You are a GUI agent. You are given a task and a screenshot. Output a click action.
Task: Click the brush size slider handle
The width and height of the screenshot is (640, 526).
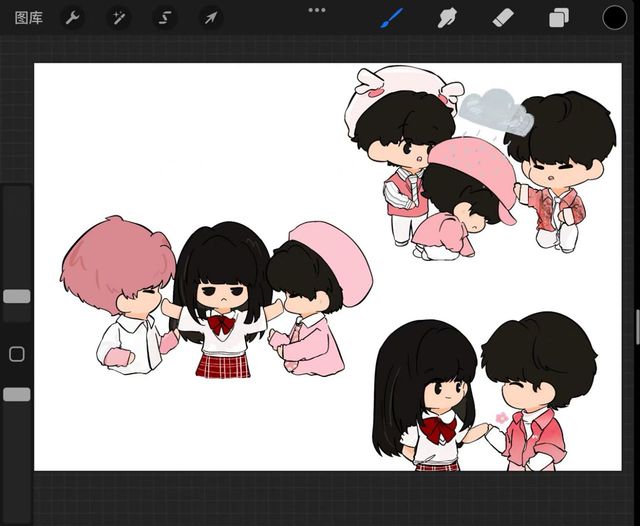coord(17,296)
